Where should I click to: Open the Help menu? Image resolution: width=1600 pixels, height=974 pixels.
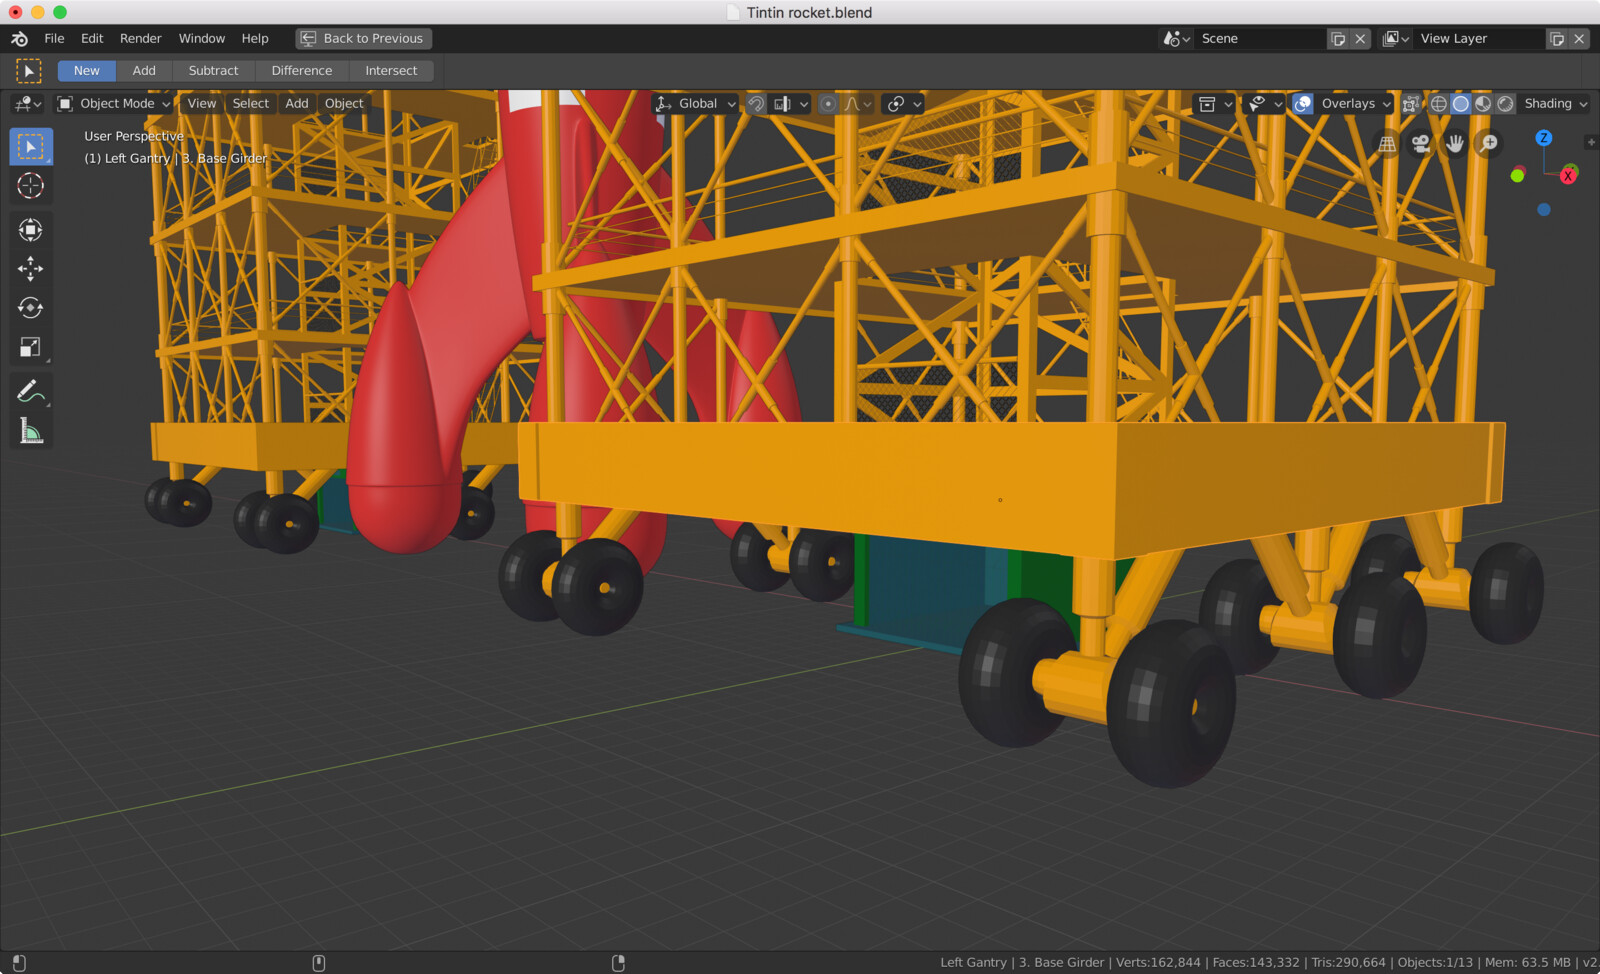(254, 38)
